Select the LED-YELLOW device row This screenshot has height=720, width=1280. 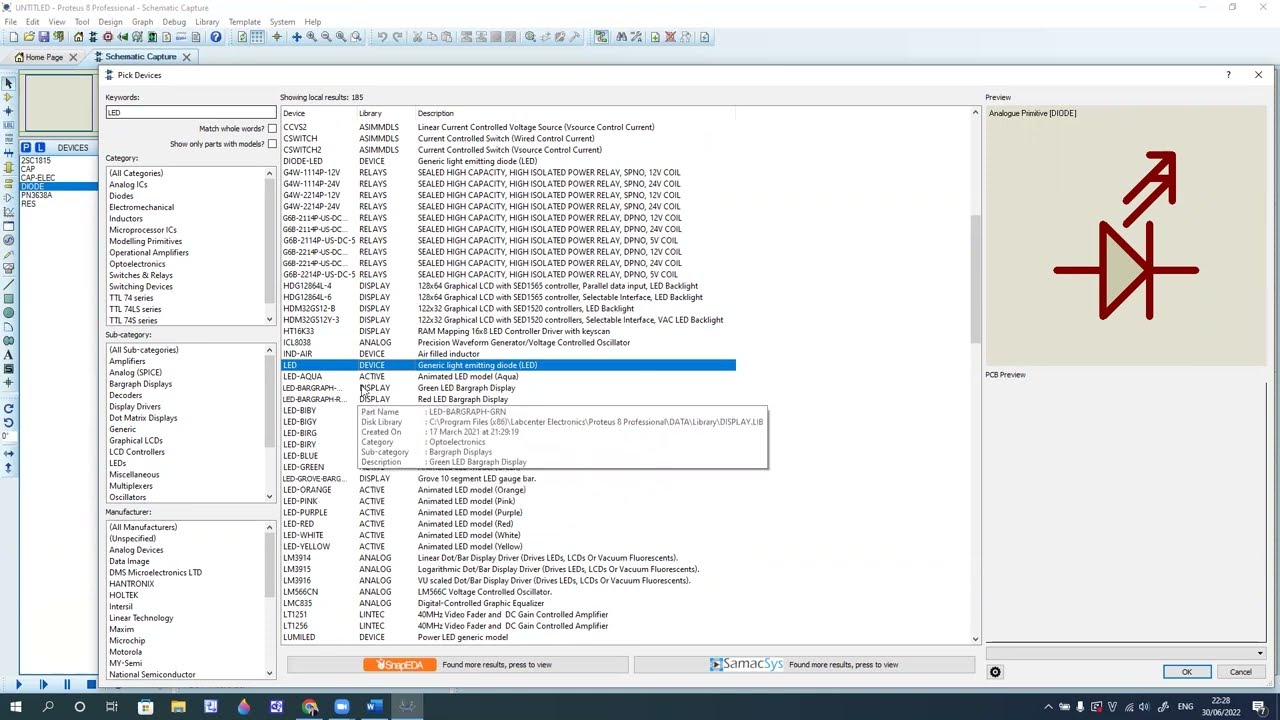[x=508, y=547]
